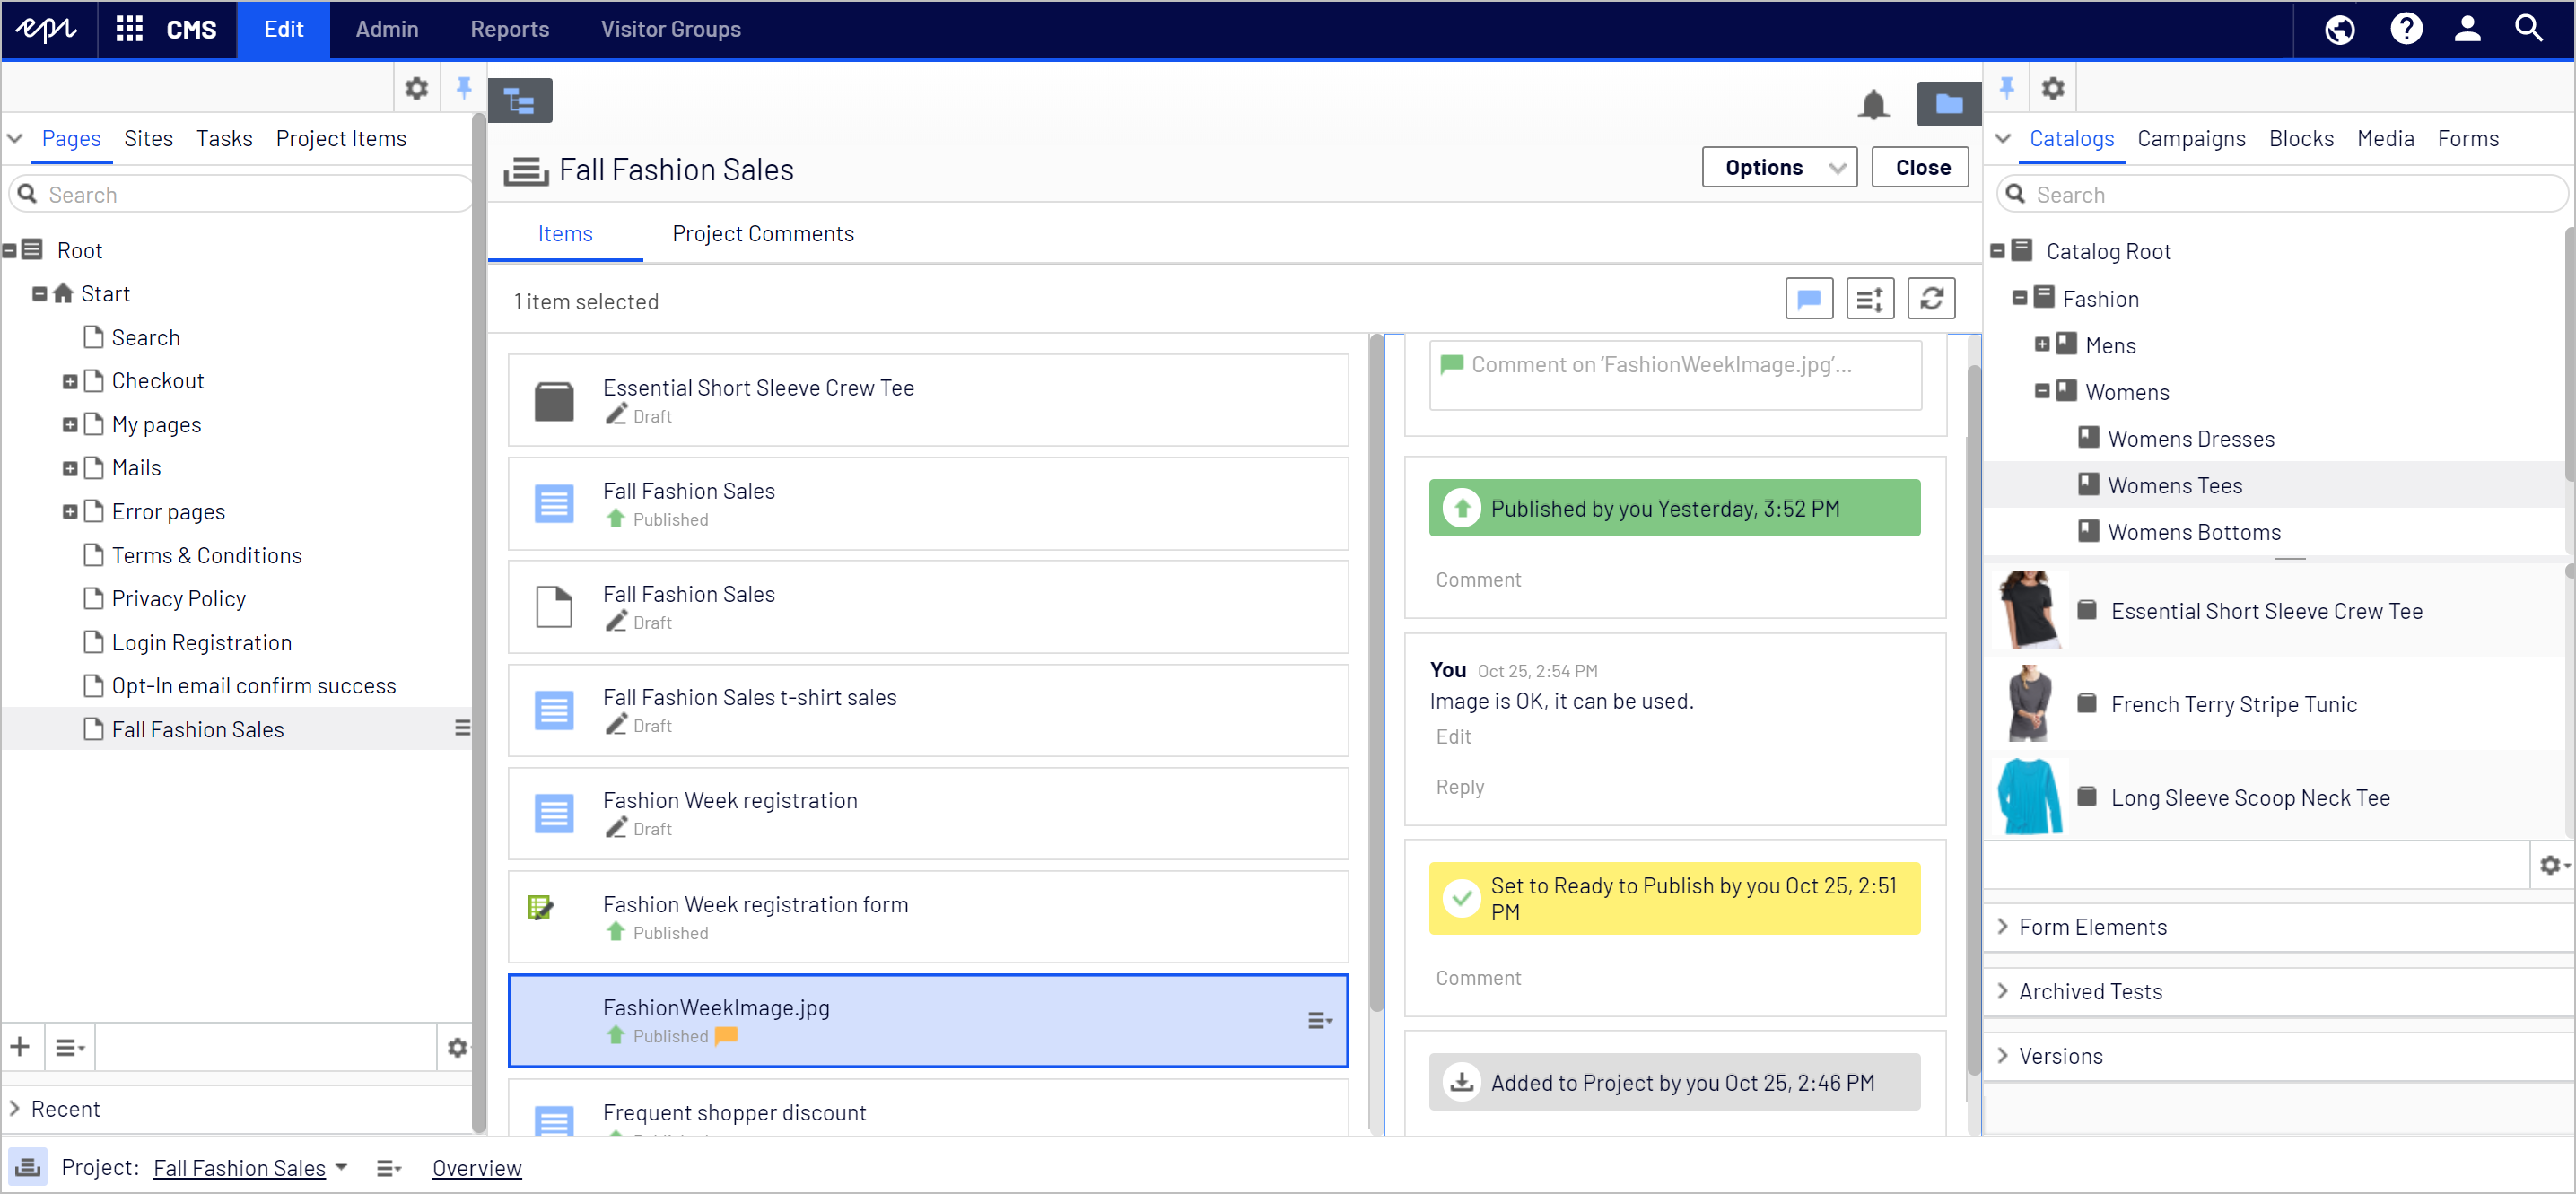Click the sort items icon
The image size is (2576, 1194).
1869,298
